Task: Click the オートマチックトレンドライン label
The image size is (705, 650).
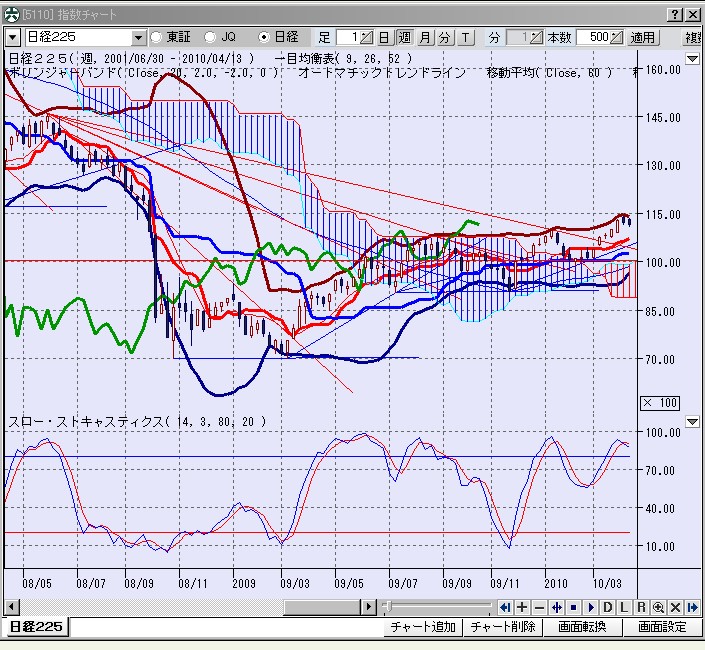Action: (x=382, y=73)
